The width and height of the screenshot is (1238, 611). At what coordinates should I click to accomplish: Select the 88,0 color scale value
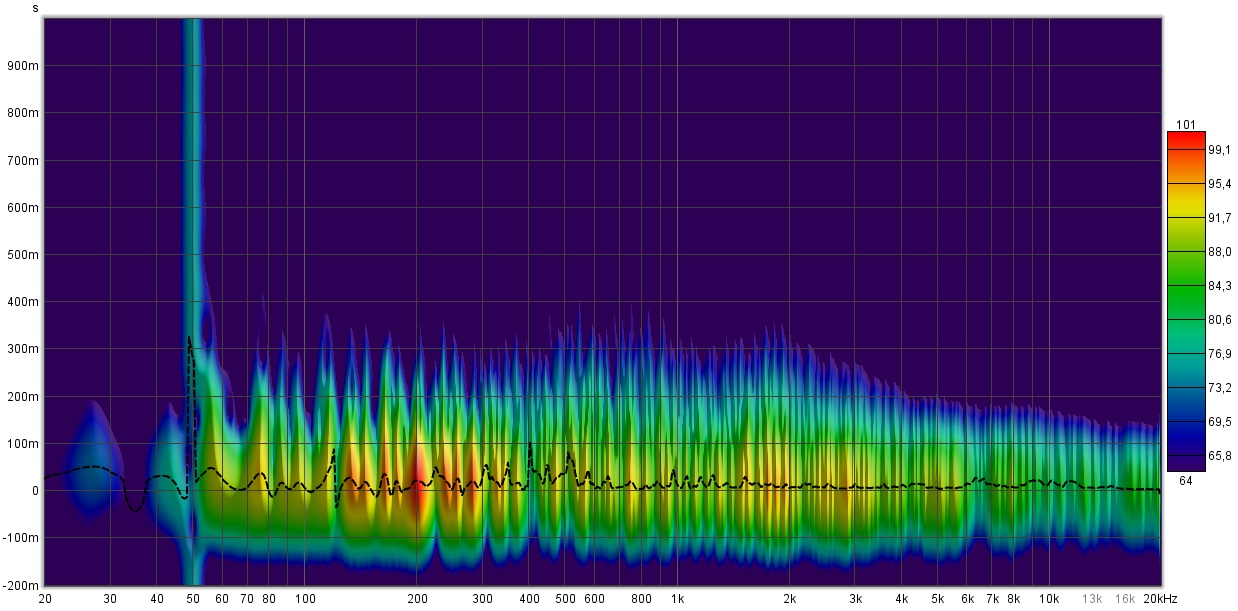coord(1219,251)
